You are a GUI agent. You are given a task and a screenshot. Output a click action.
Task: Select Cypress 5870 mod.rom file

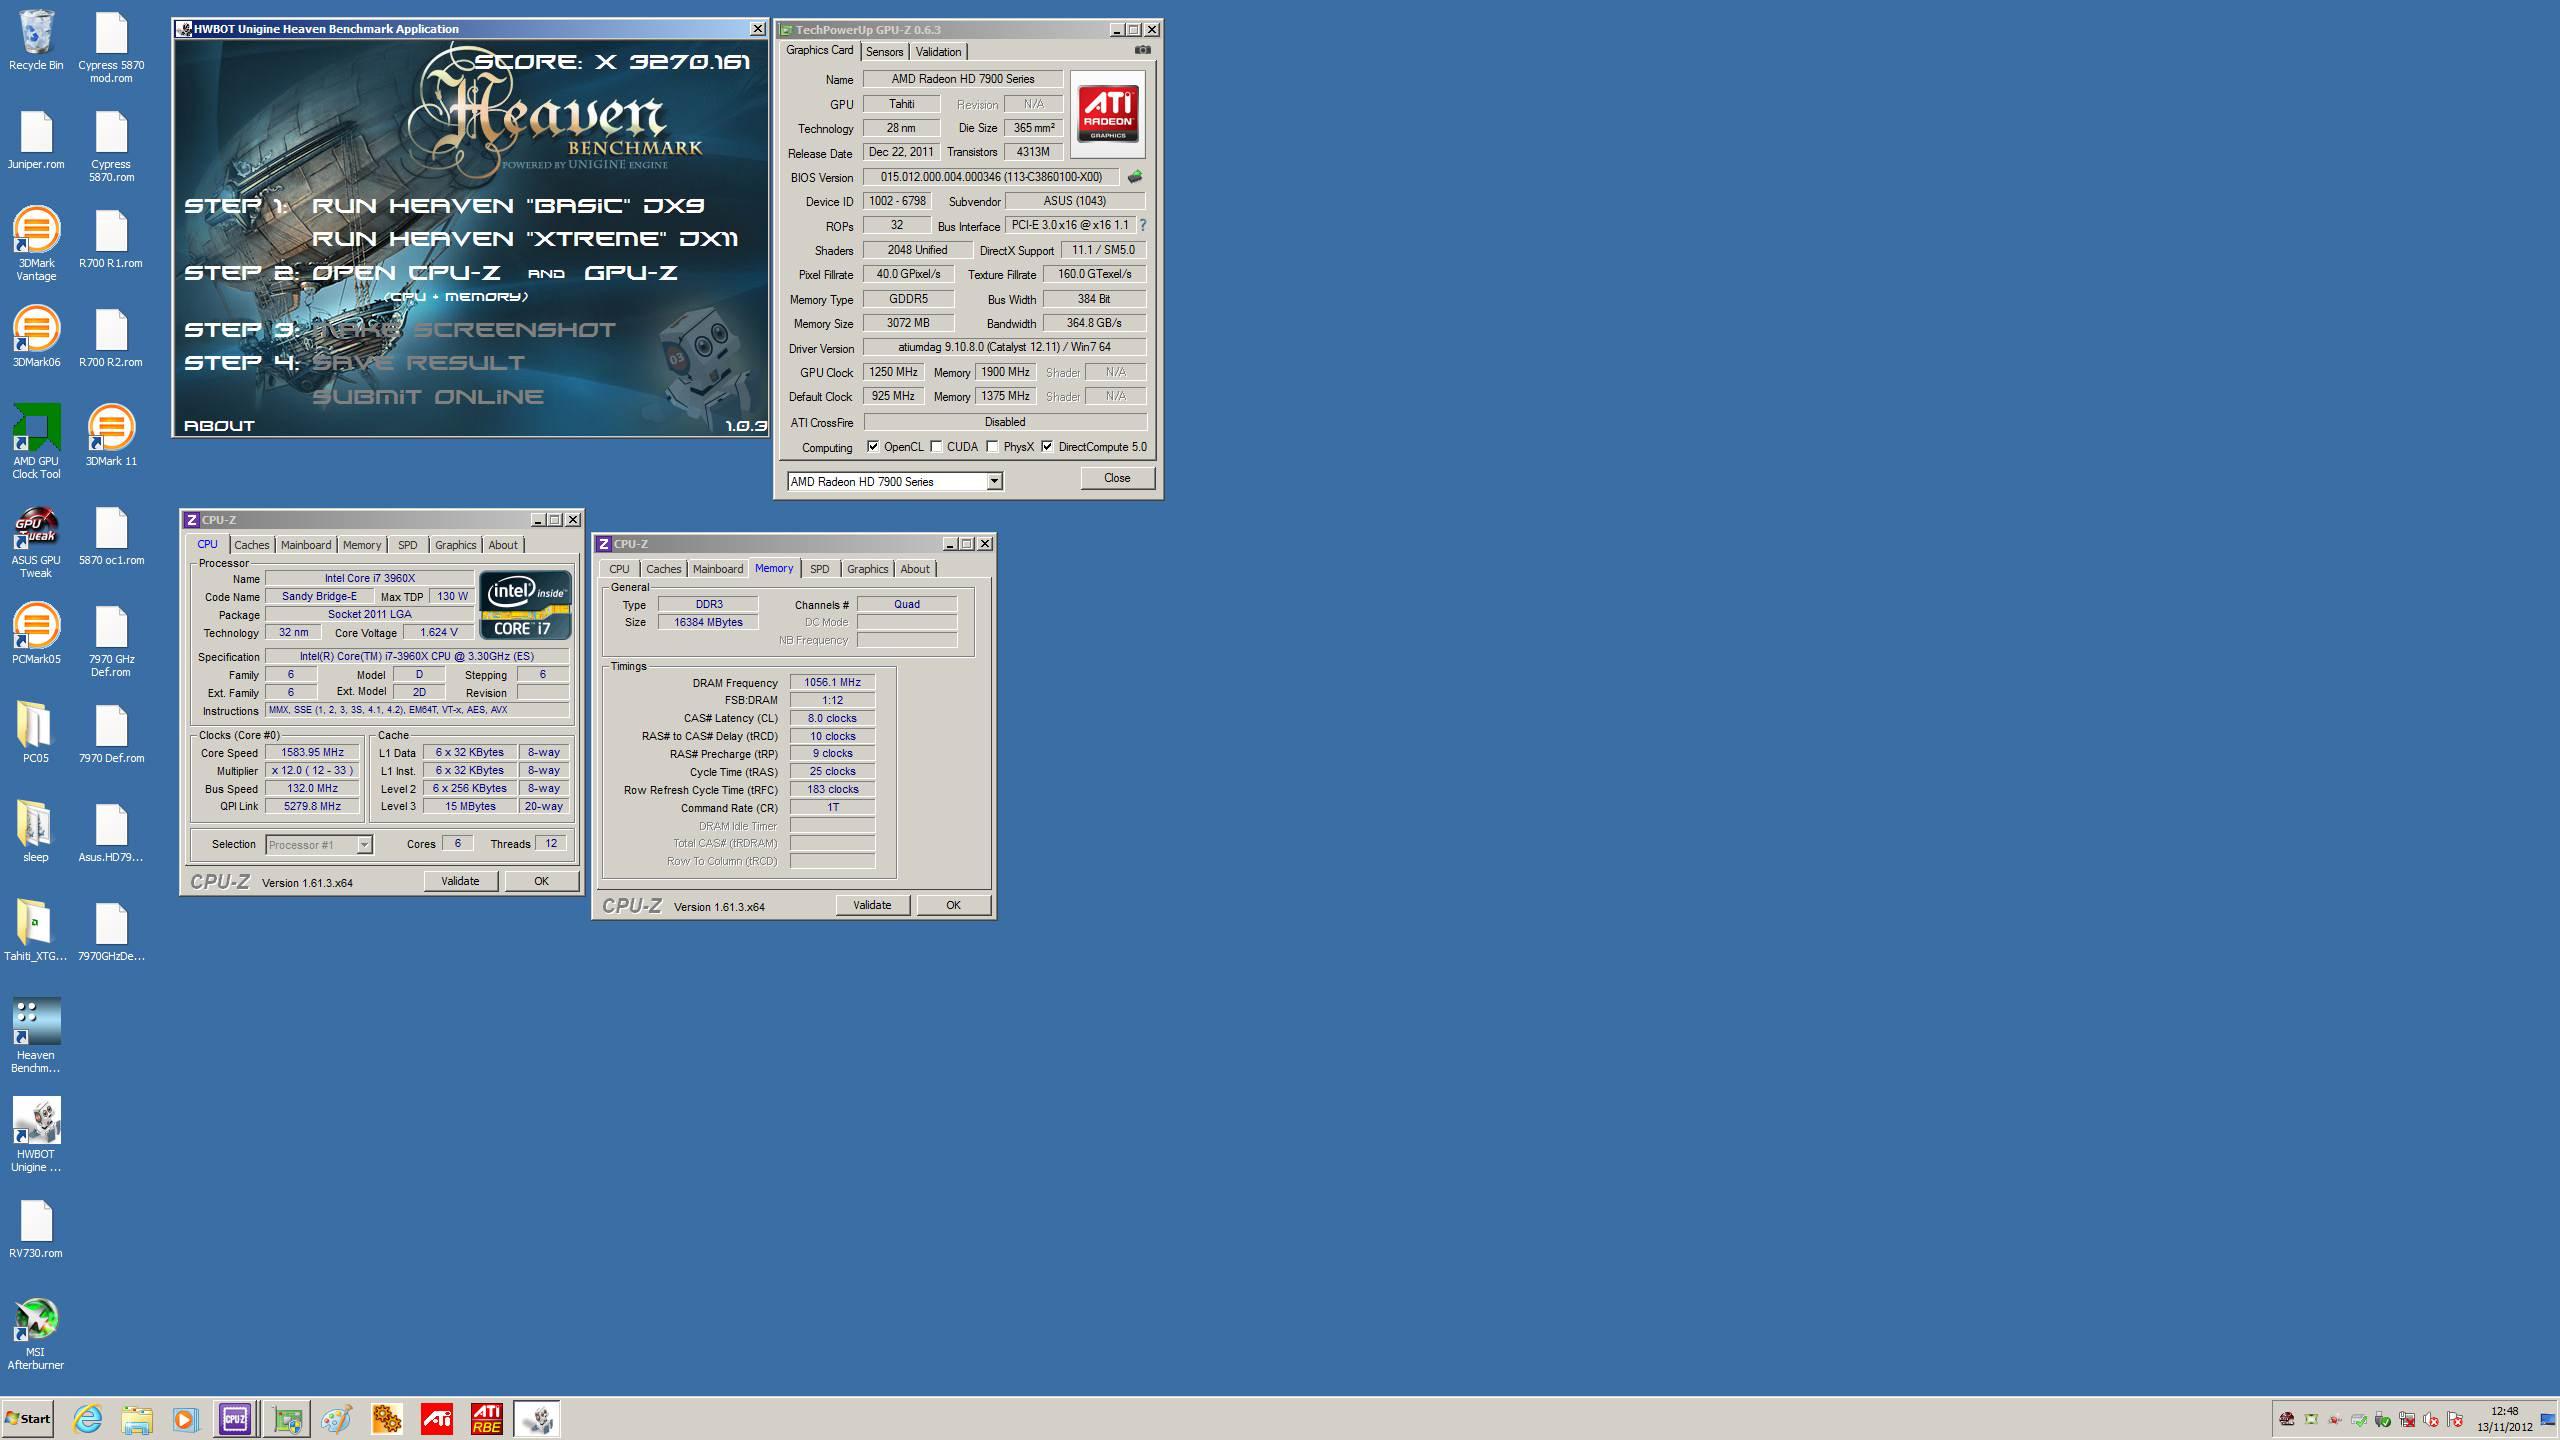pyautogui.click(x=111, y=48)
